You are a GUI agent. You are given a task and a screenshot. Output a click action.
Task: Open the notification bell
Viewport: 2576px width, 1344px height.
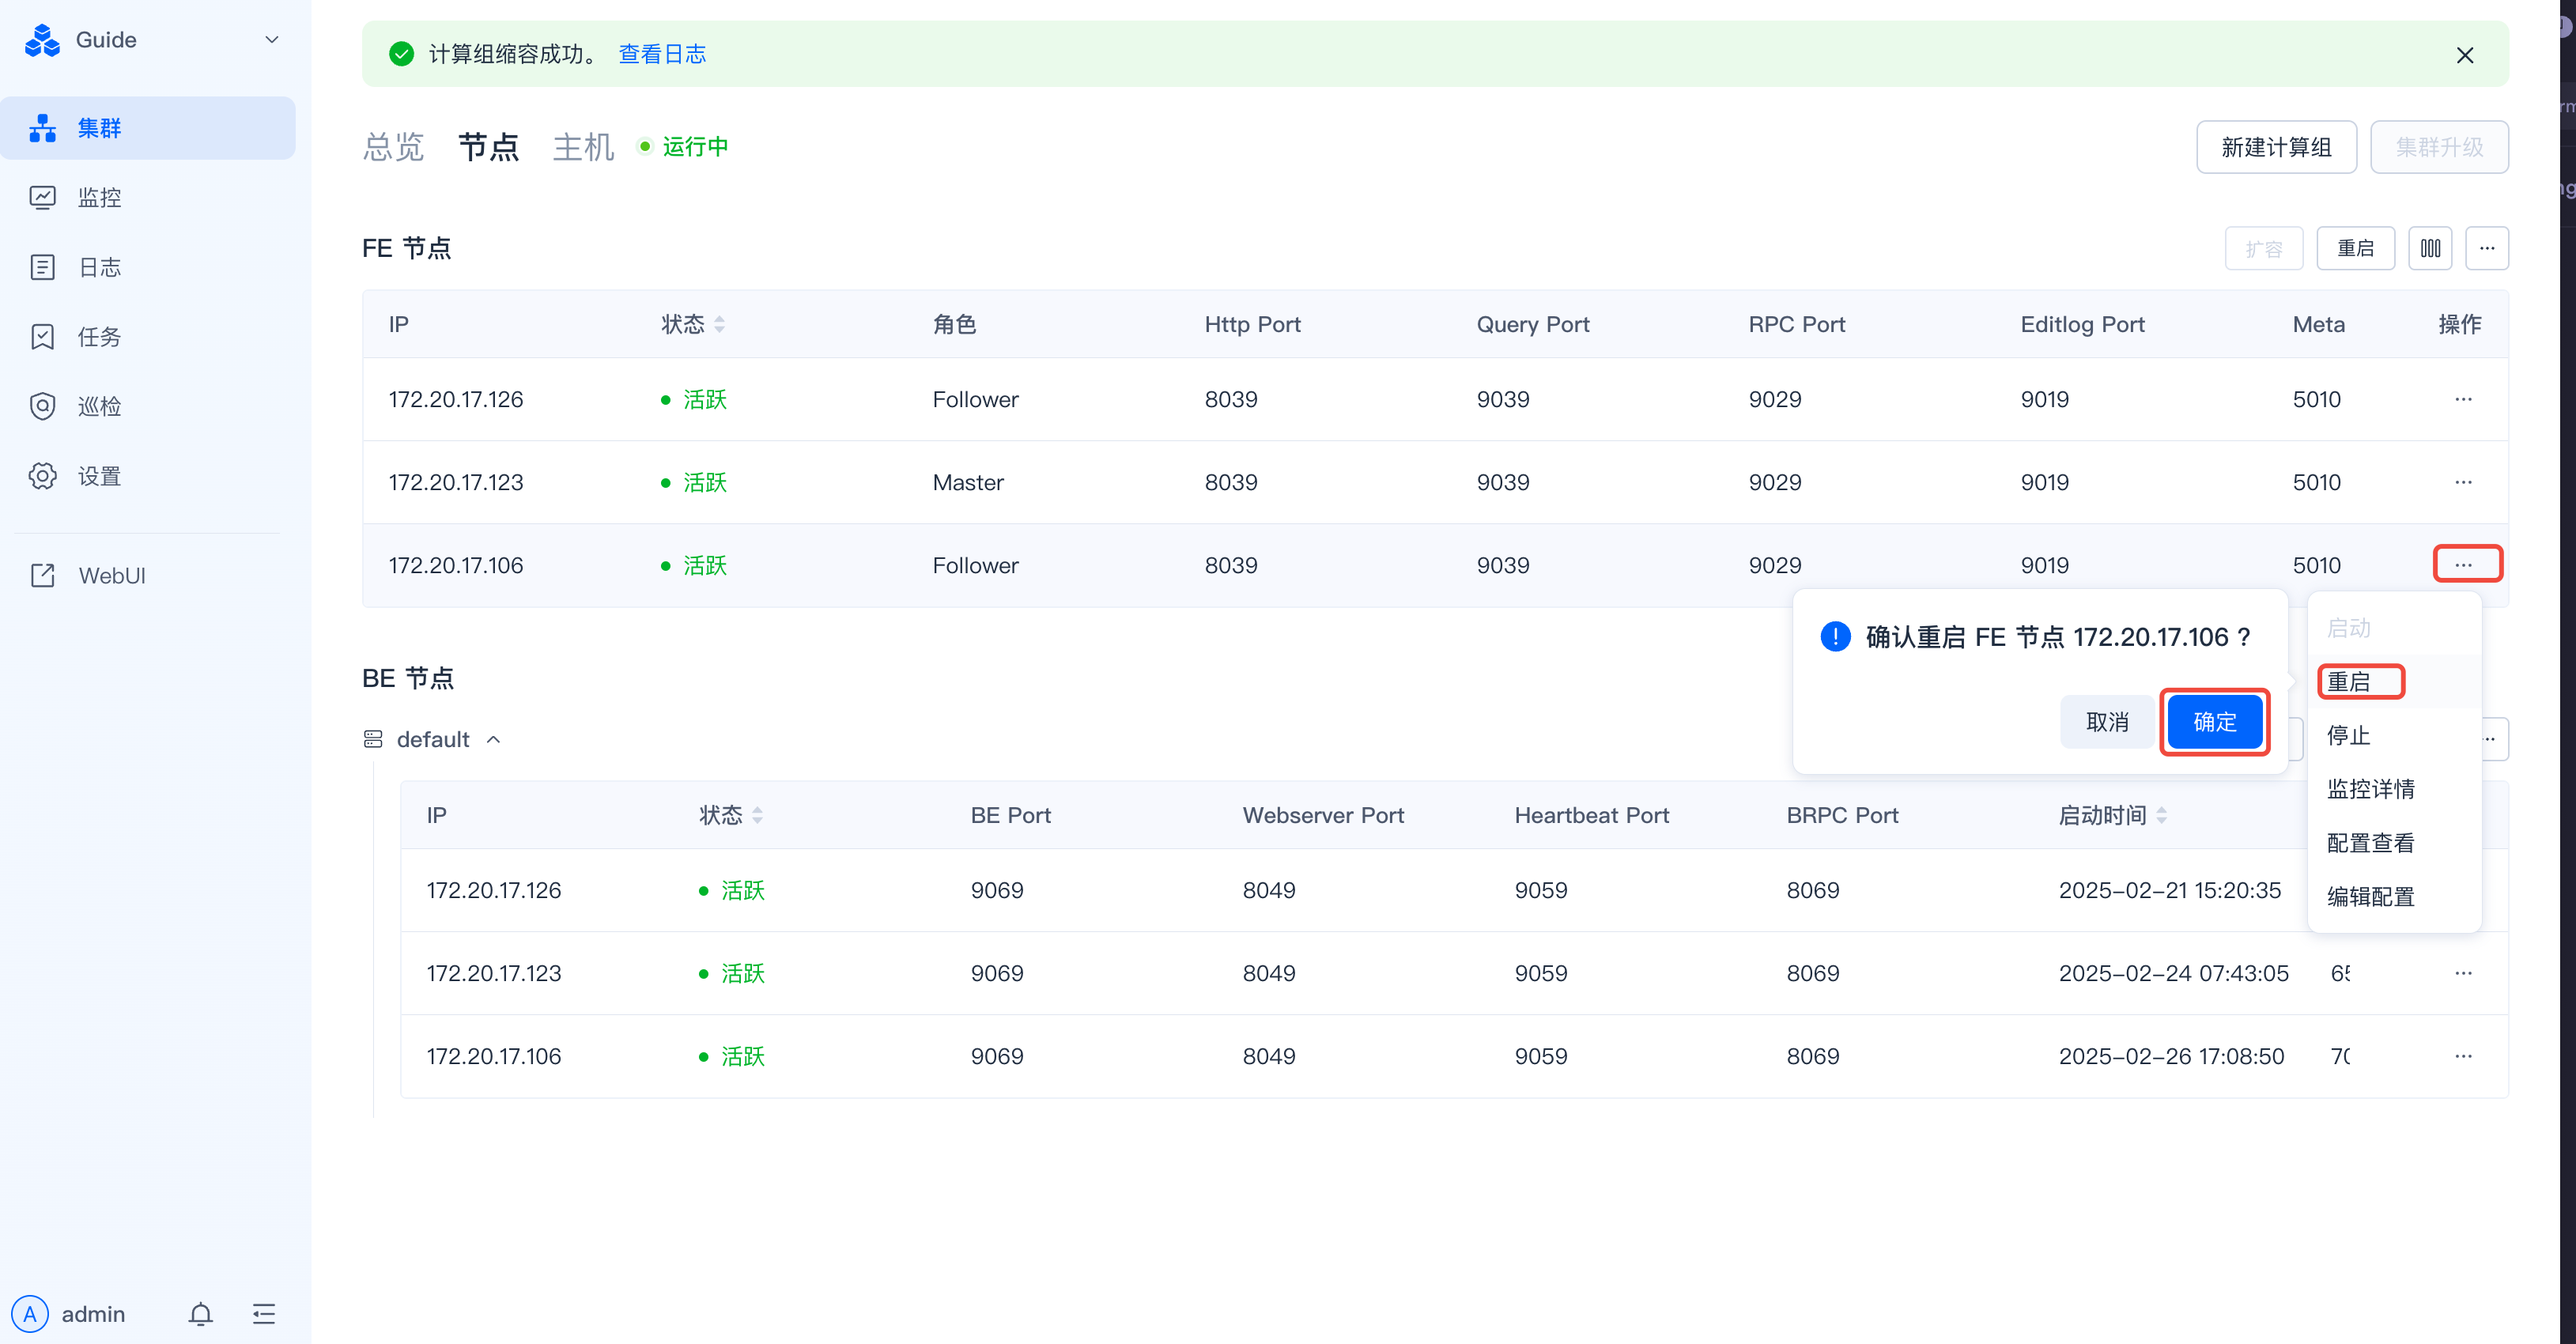pos(201,1313)
